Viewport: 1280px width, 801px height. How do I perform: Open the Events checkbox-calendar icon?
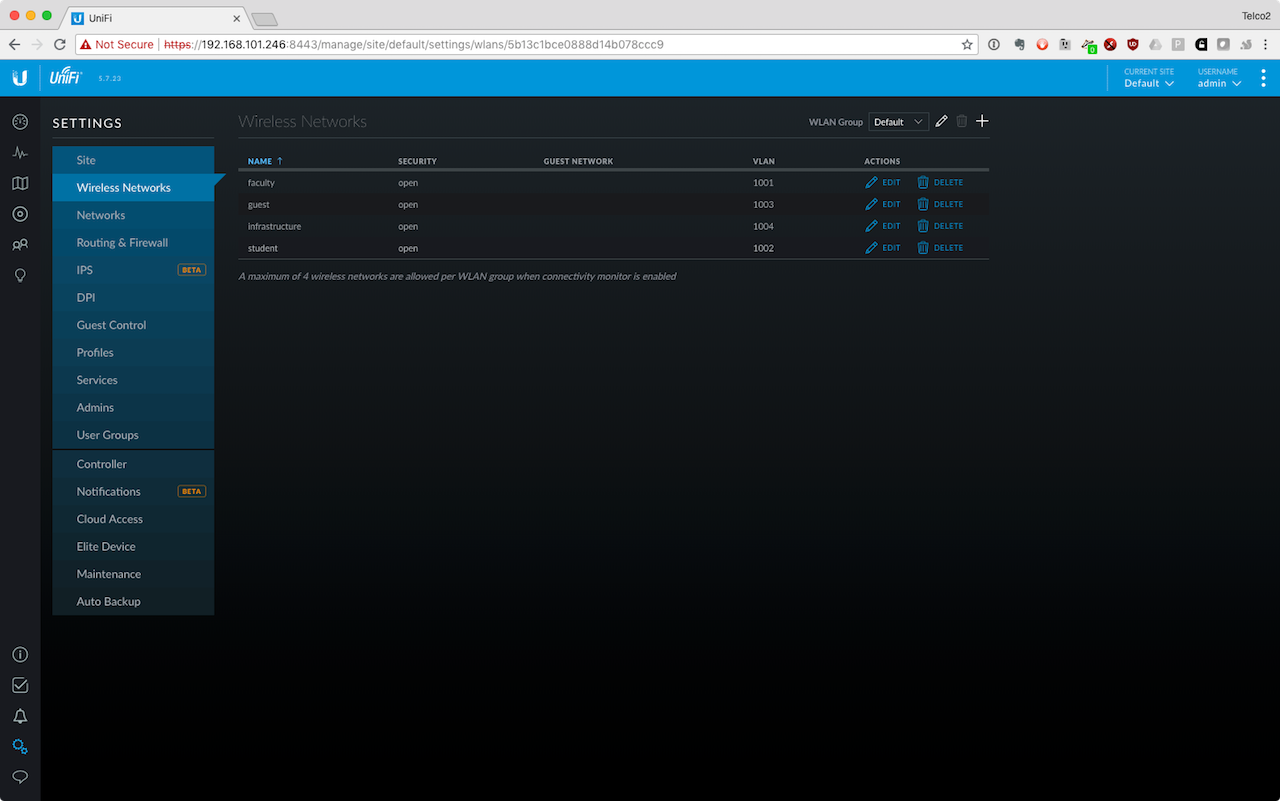pyautogui.click(x=20, y=685)
